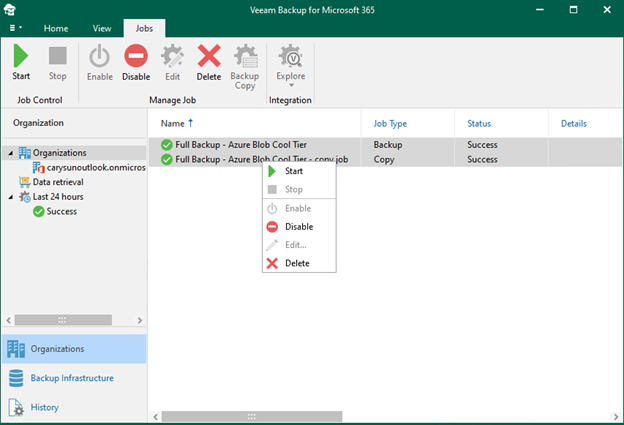This screenshot has width=624, height=425.
Task: Click Success status of the Copy job
Action: point(482,160)
